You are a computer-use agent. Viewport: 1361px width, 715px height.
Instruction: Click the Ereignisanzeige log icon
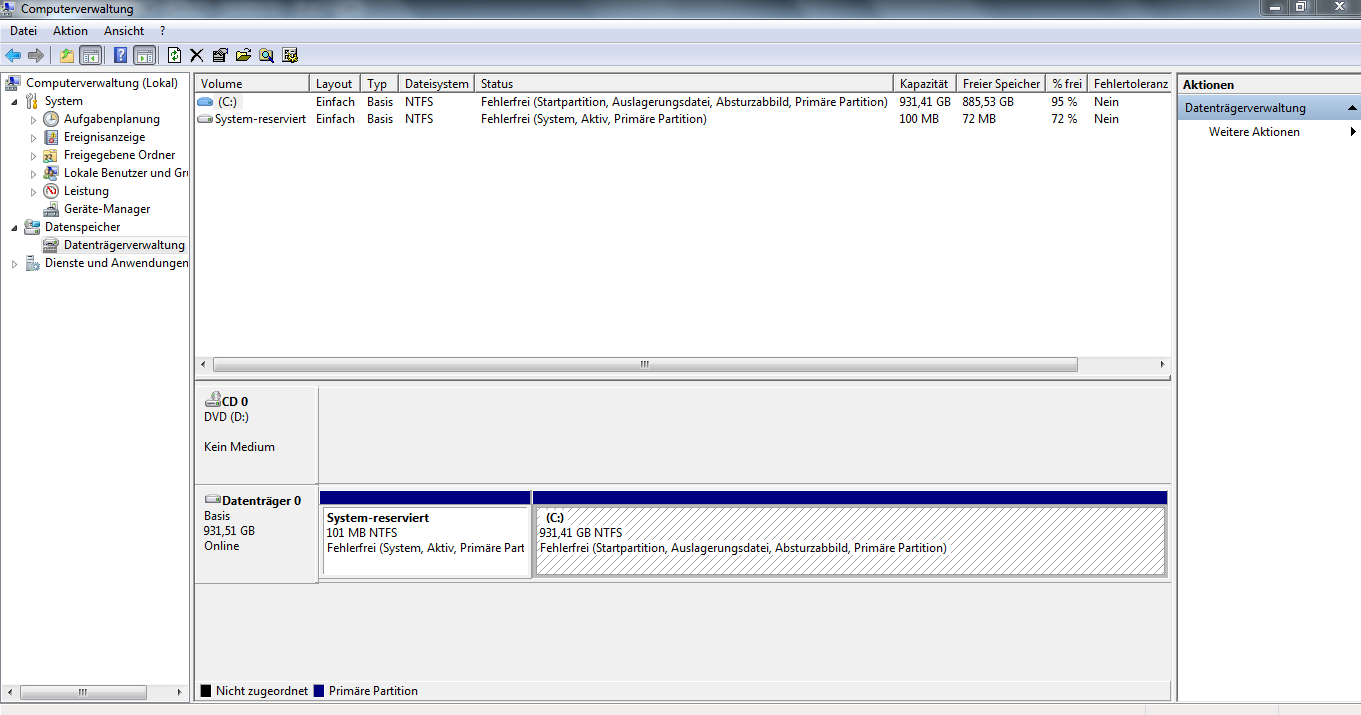[51, 137]
